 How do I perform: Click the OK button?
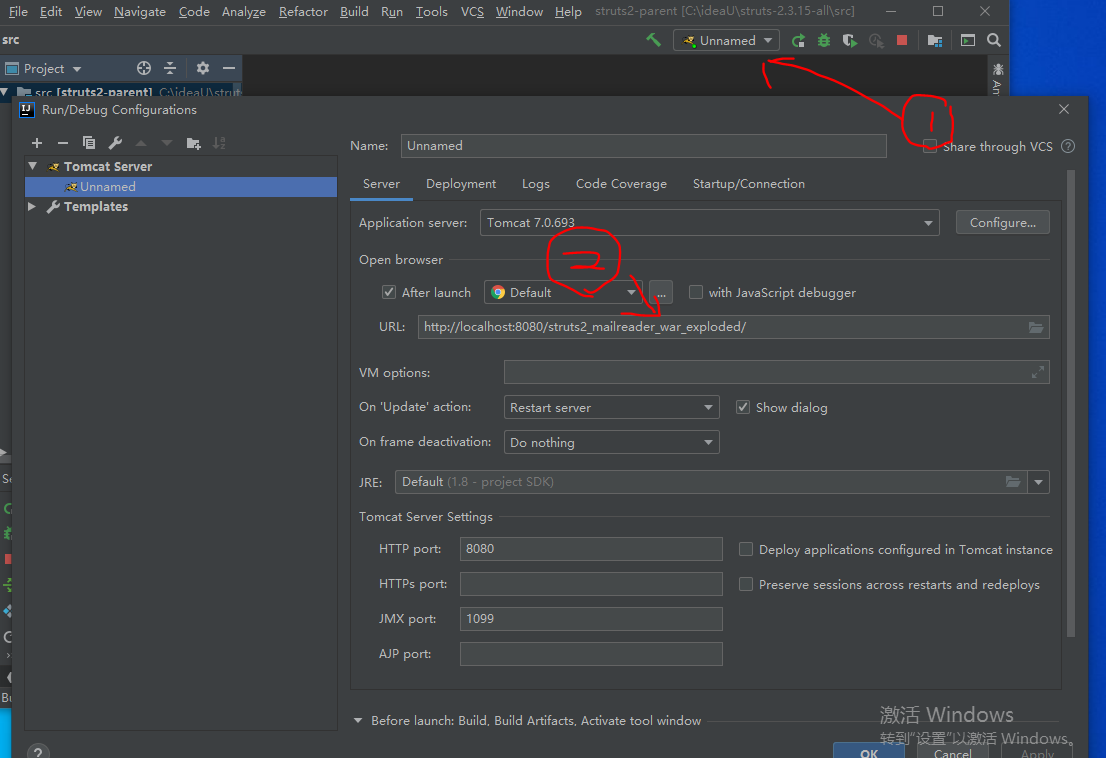869,752
